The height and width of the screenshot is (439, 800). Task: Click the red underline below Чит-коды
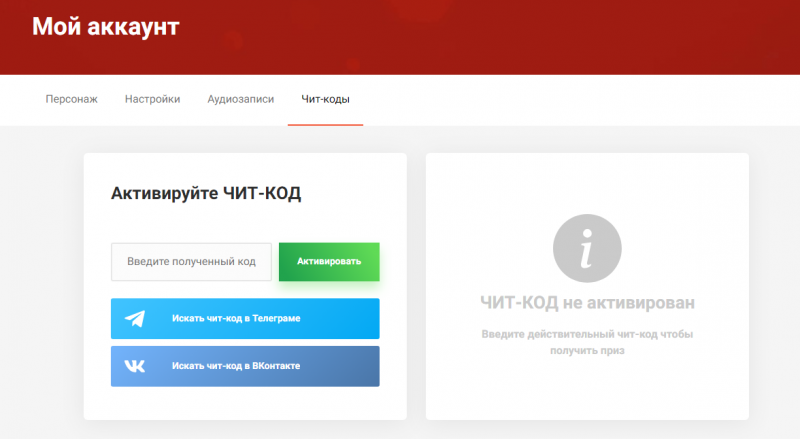325,125
